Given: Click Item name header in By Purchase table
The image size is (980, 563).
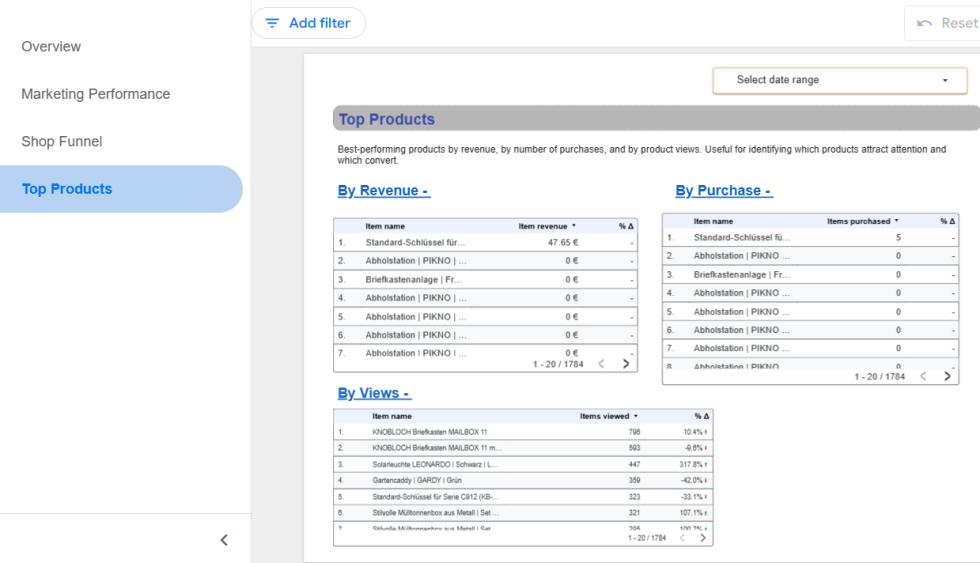Looking at the screenshot, I should pyautogui.click(x=713, y=221).
